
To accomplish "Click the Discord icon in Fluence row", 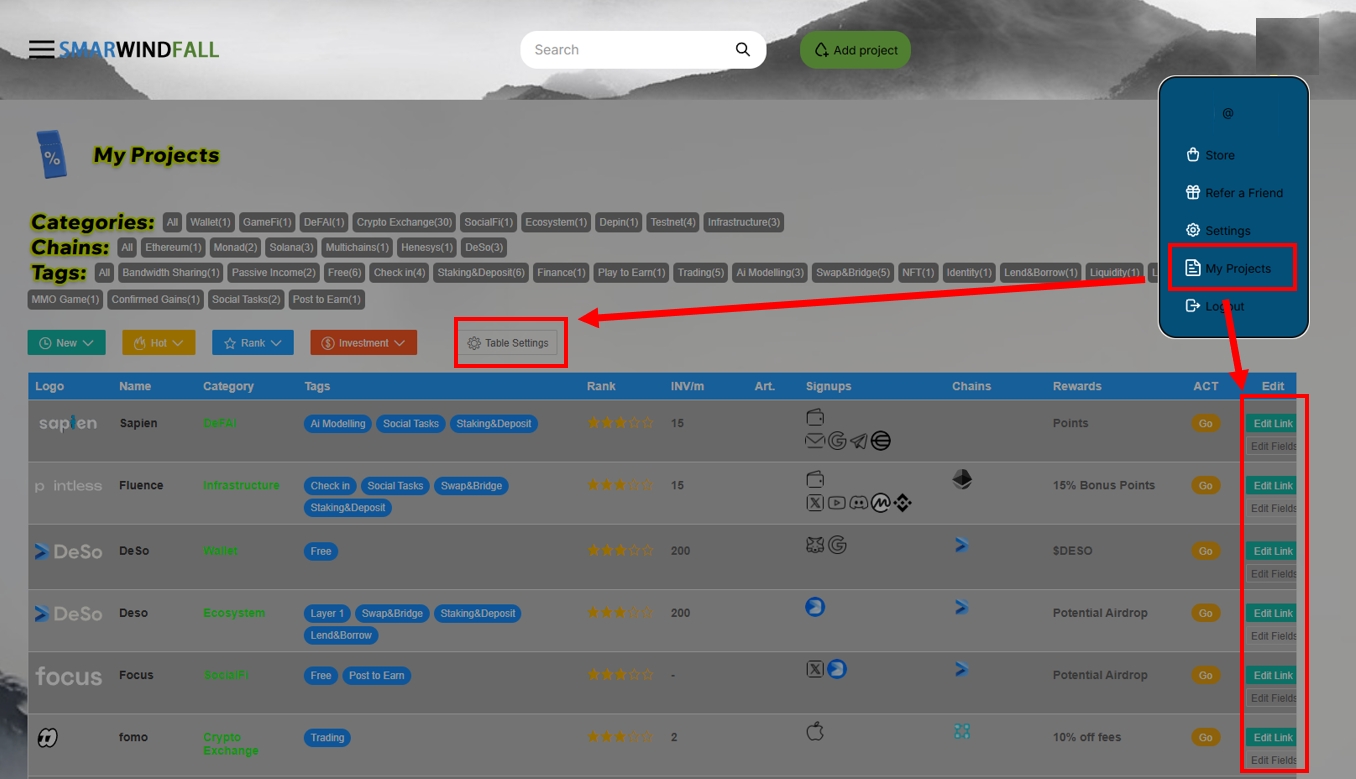I will point(858,503).
